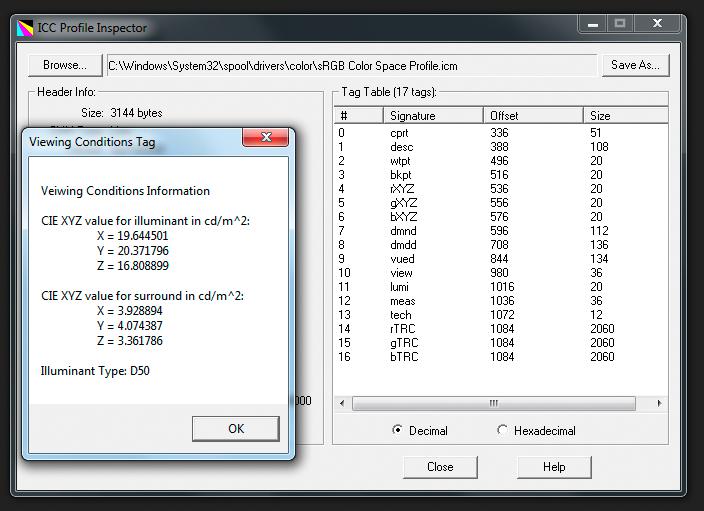This screenshot has width=704, height=511.
Task: Maximize the ICC Profile Inspector window
Action: click(x=620, y=24)
